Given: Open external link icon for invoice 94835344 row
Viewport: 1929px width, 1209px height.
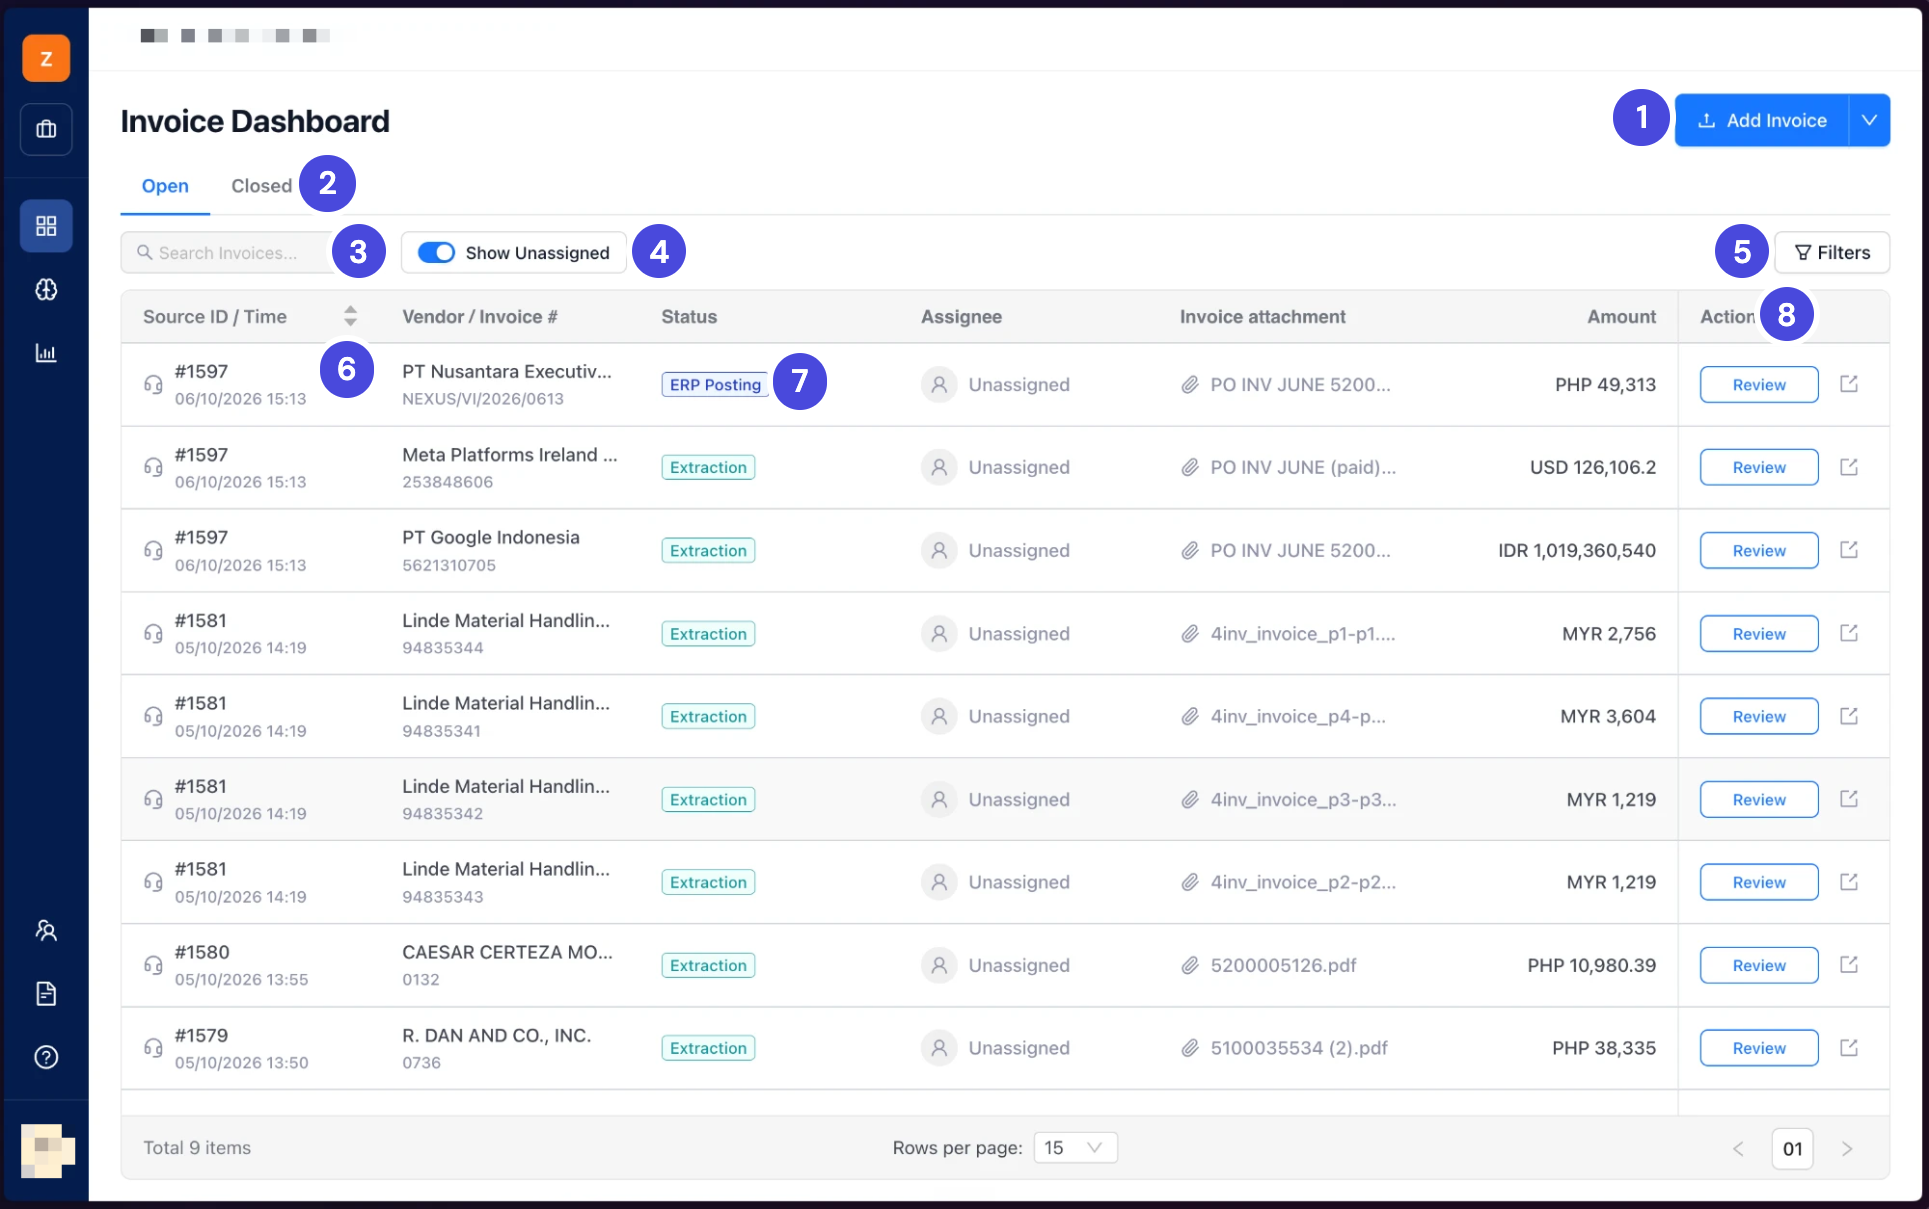Looking at the screenshot, I should (x=1849, y=633).
